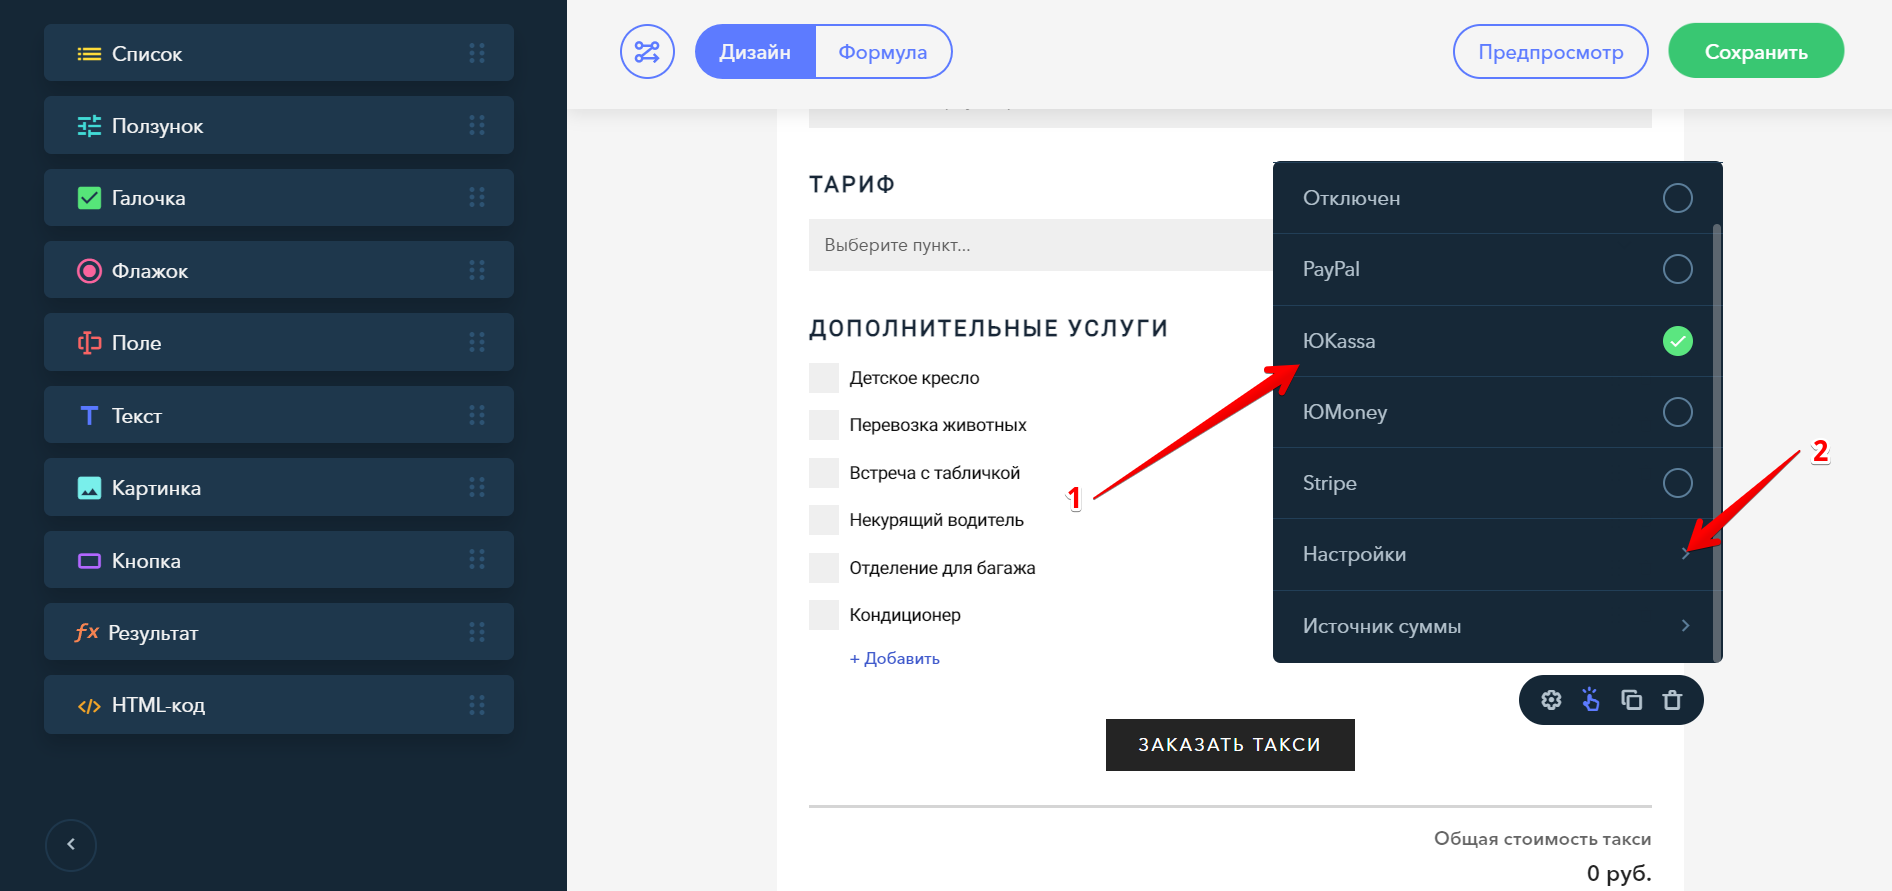Image resolution: width=1892 pixels, height=891 pixels.
Task: Click the button icon beside Кнопка
Action: [89, 561]
